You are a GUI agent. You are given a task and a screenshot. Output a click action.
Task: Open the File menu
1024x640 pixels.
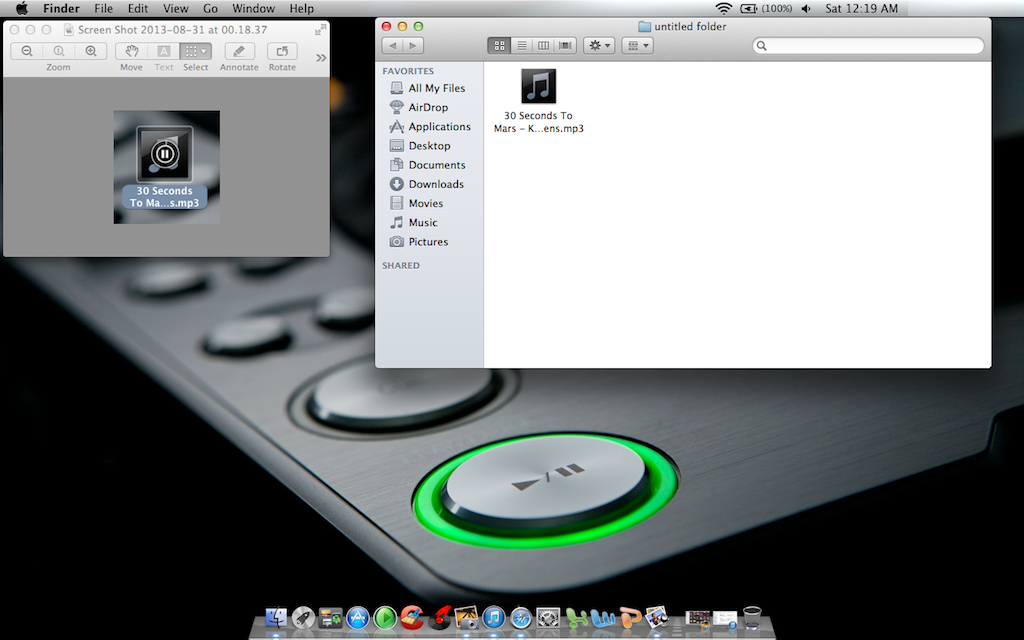click(103, 8)
